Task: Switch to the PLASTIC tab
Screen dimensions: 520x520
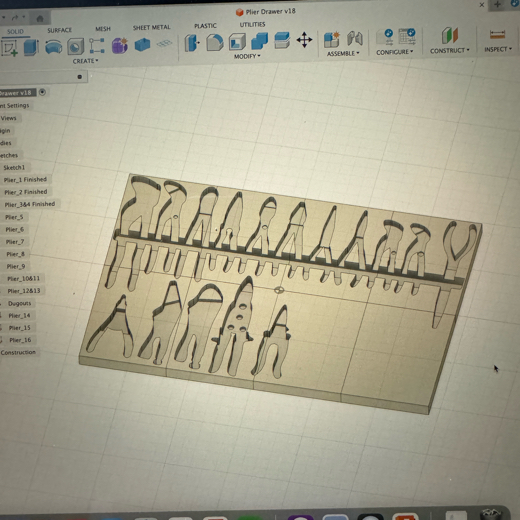Action: point(205,26)
